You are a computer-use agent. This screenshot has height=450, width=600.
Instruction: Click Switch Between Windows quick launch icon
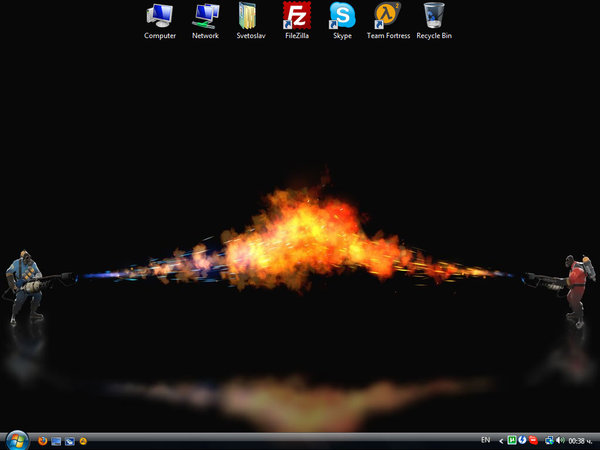70,441
